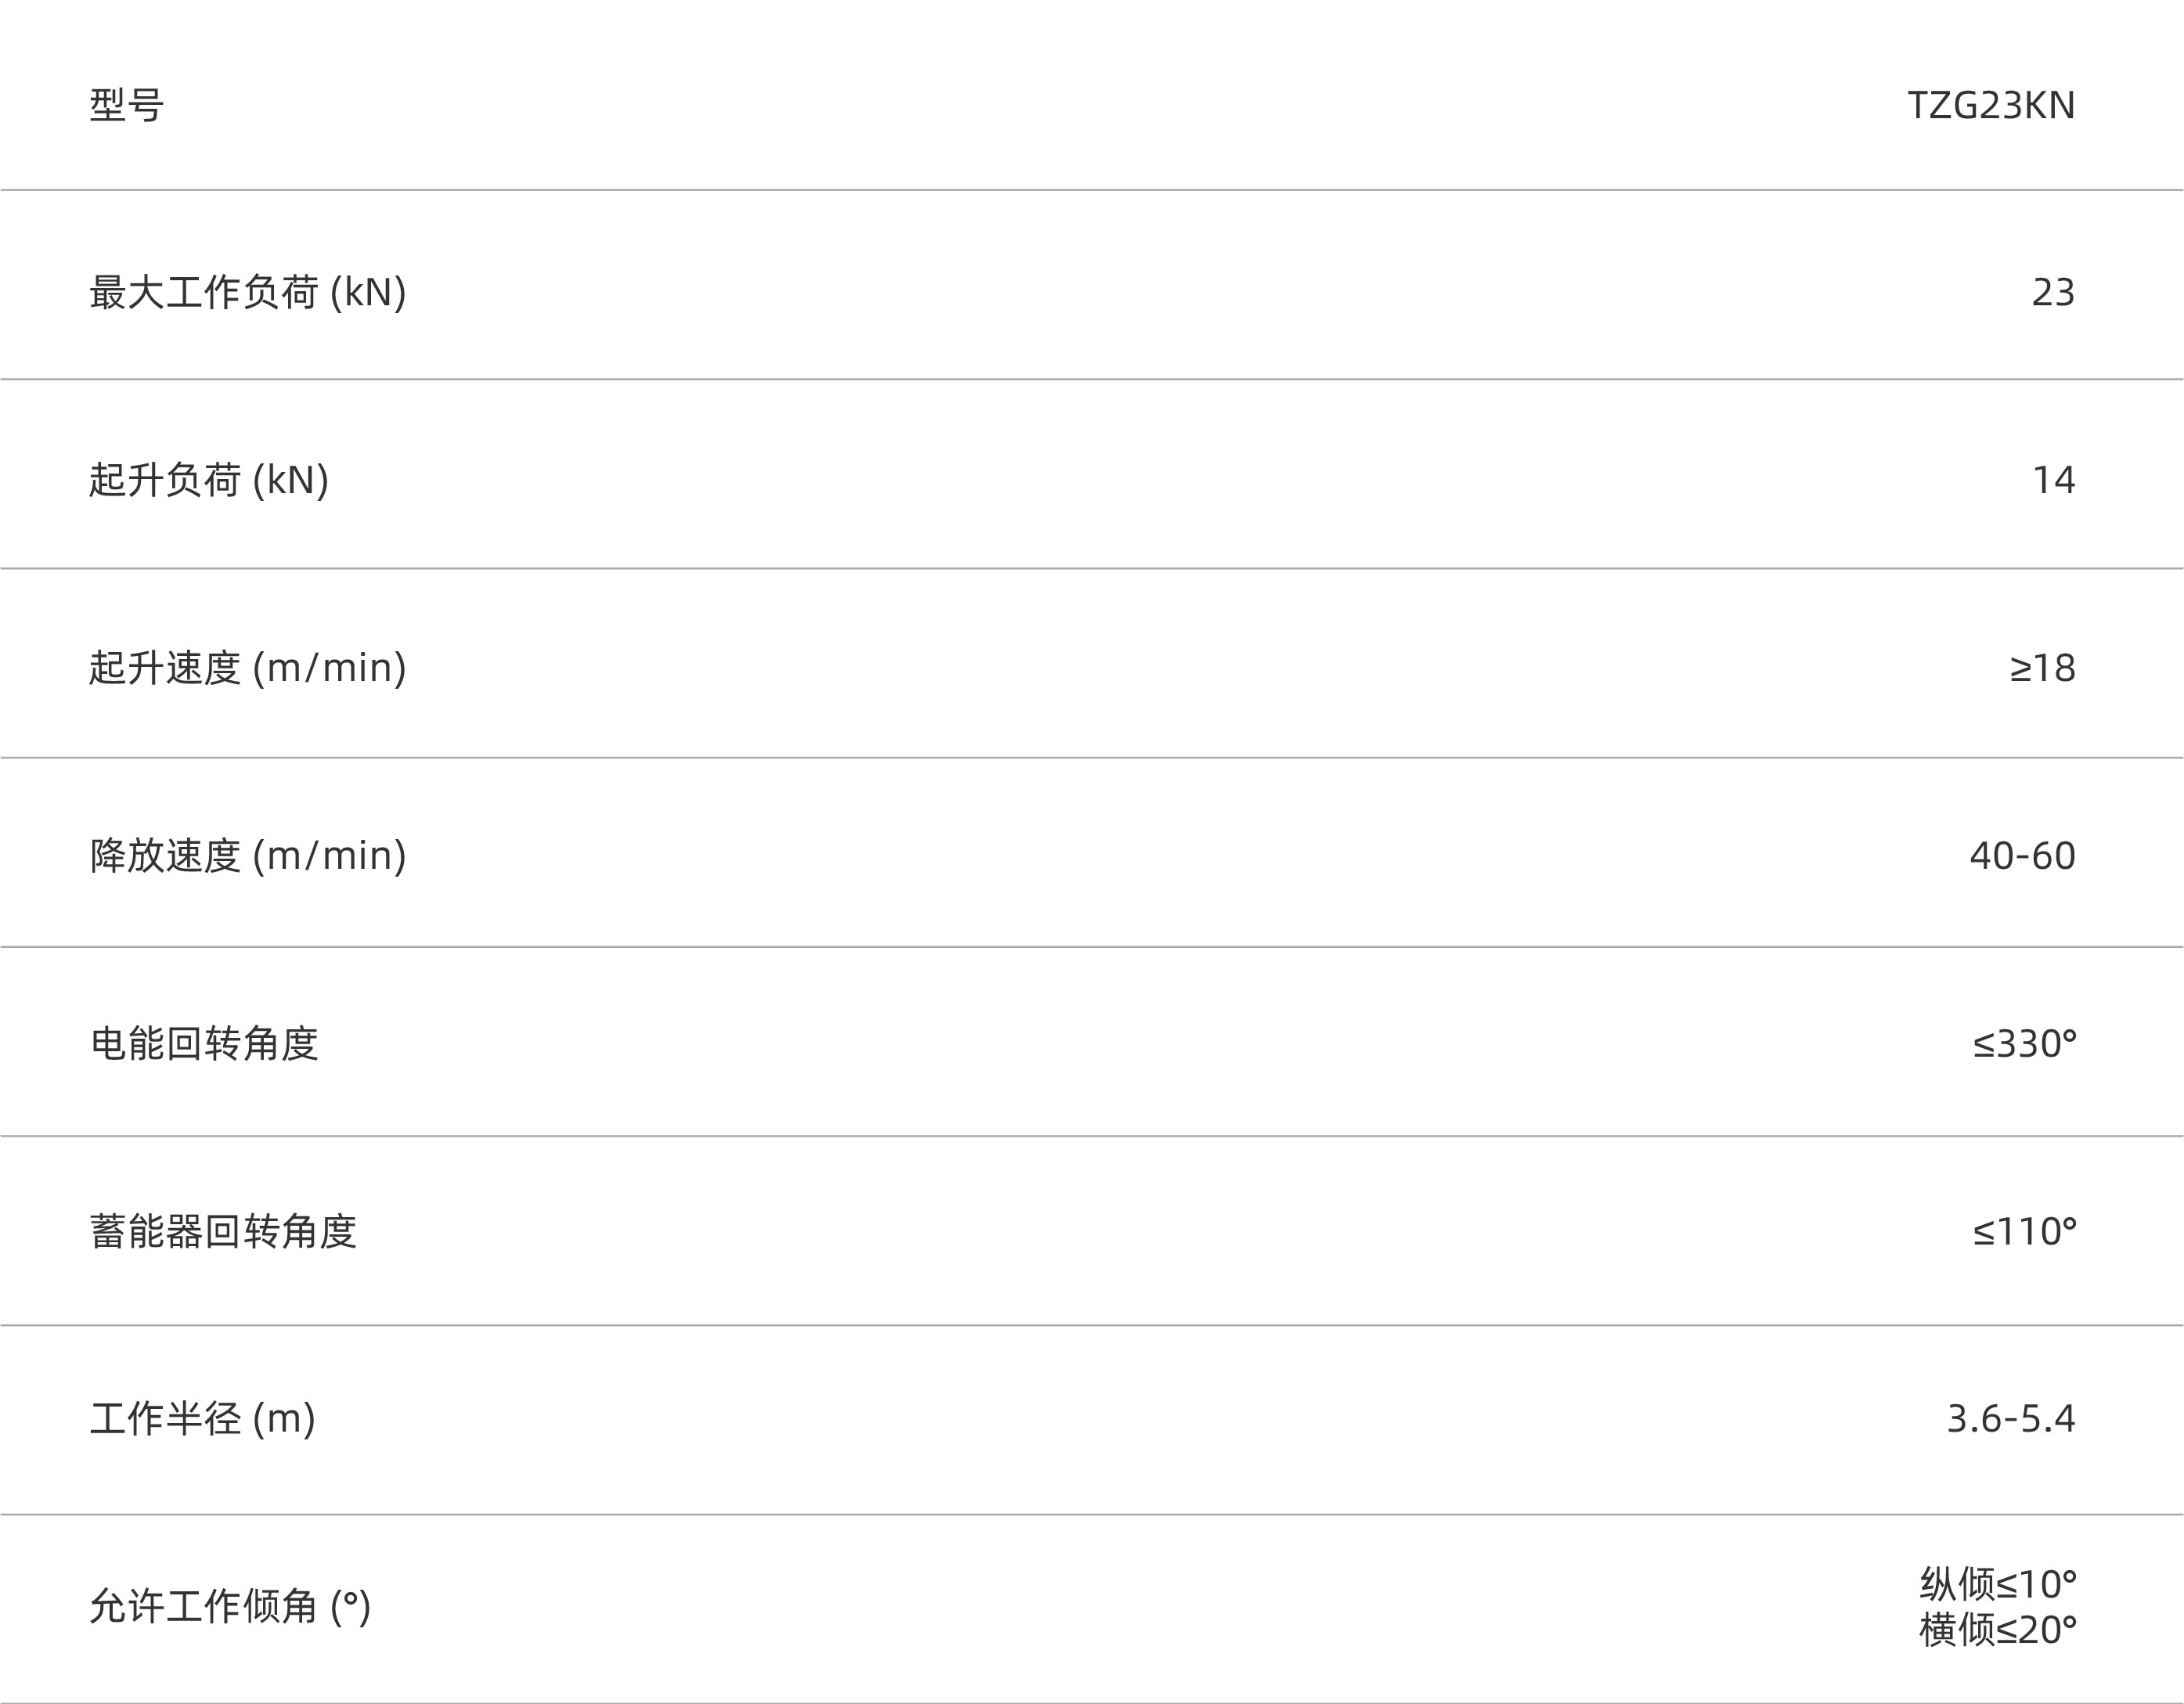2184x1704 pixels.
Task: Click the 工作半径 (m) label
Action: point(203,1418)
